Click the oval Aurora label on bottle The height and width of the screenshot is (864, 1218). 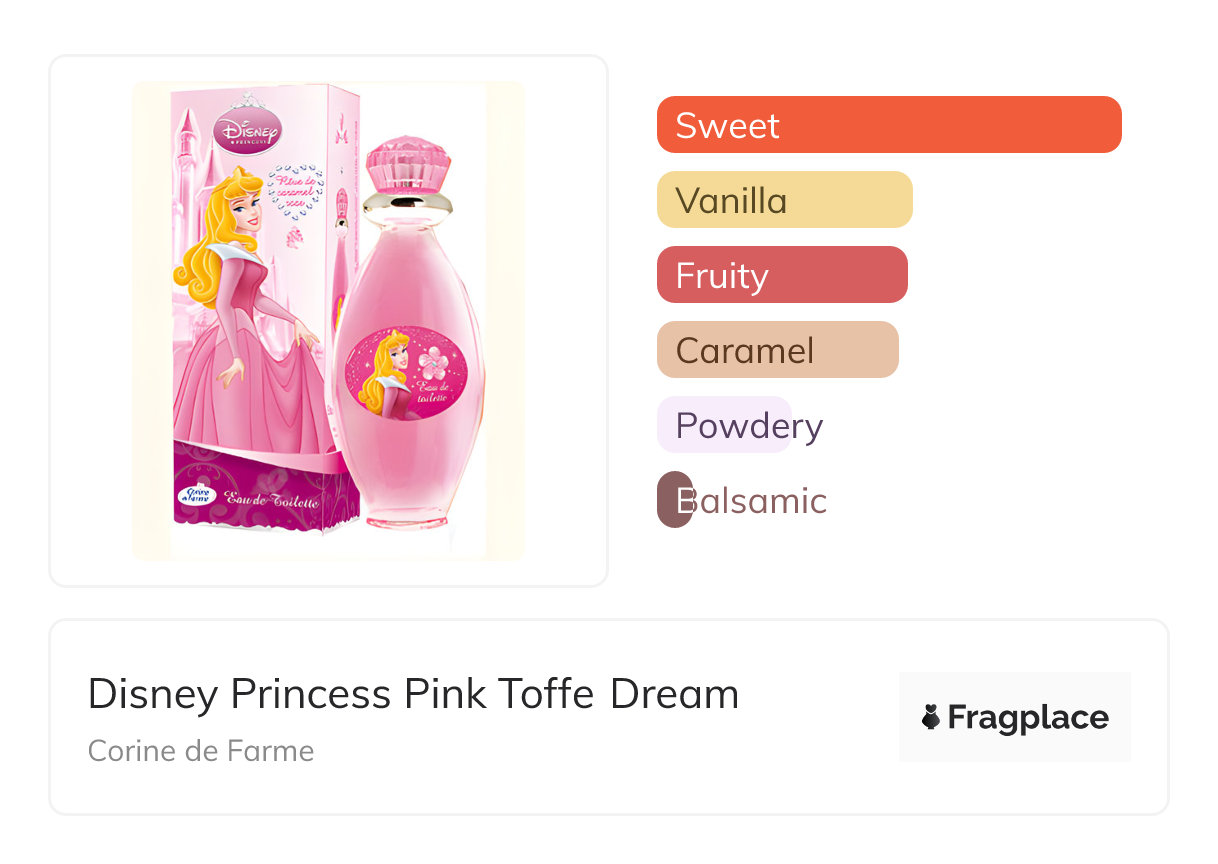pos(405,374)
